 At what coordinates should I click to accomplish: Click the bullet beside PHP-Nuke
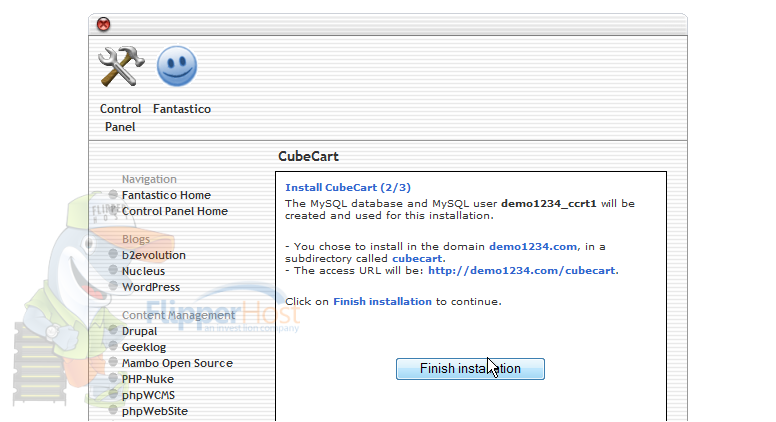(113, 378)
